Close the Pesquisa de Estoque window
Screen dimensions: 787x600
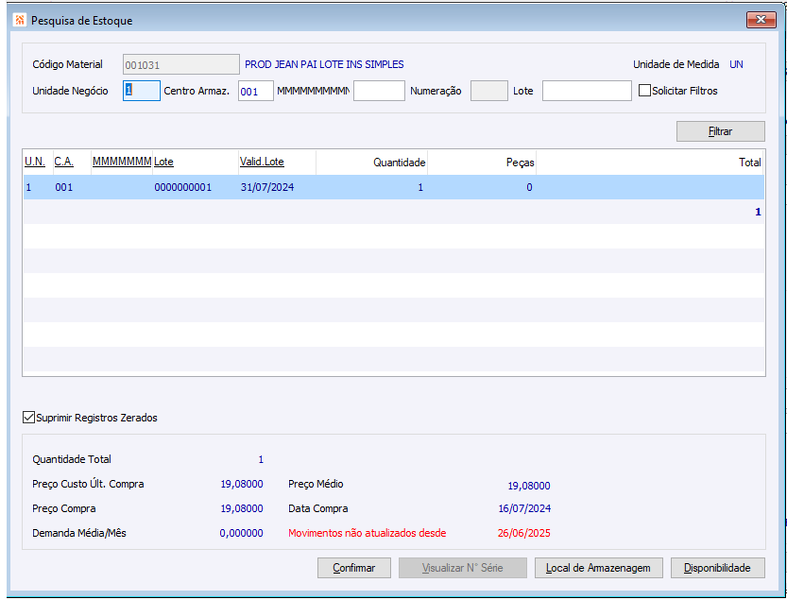[761, 20]
